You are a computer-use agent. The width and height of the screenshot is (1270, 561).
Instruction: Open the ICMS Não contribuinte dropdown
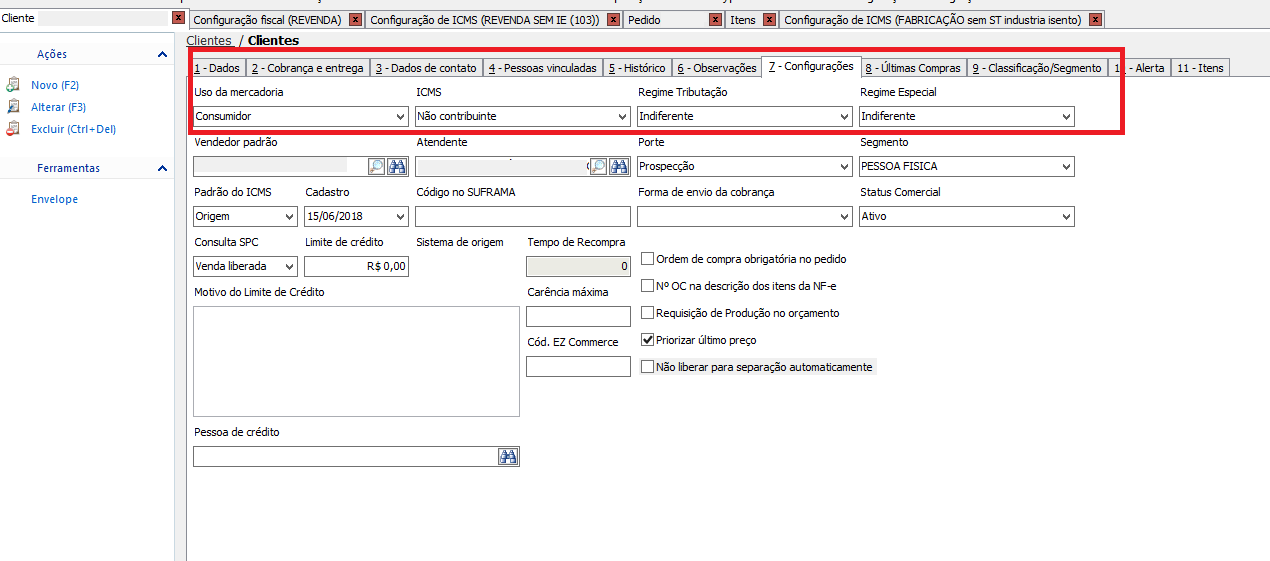[622, 117]
